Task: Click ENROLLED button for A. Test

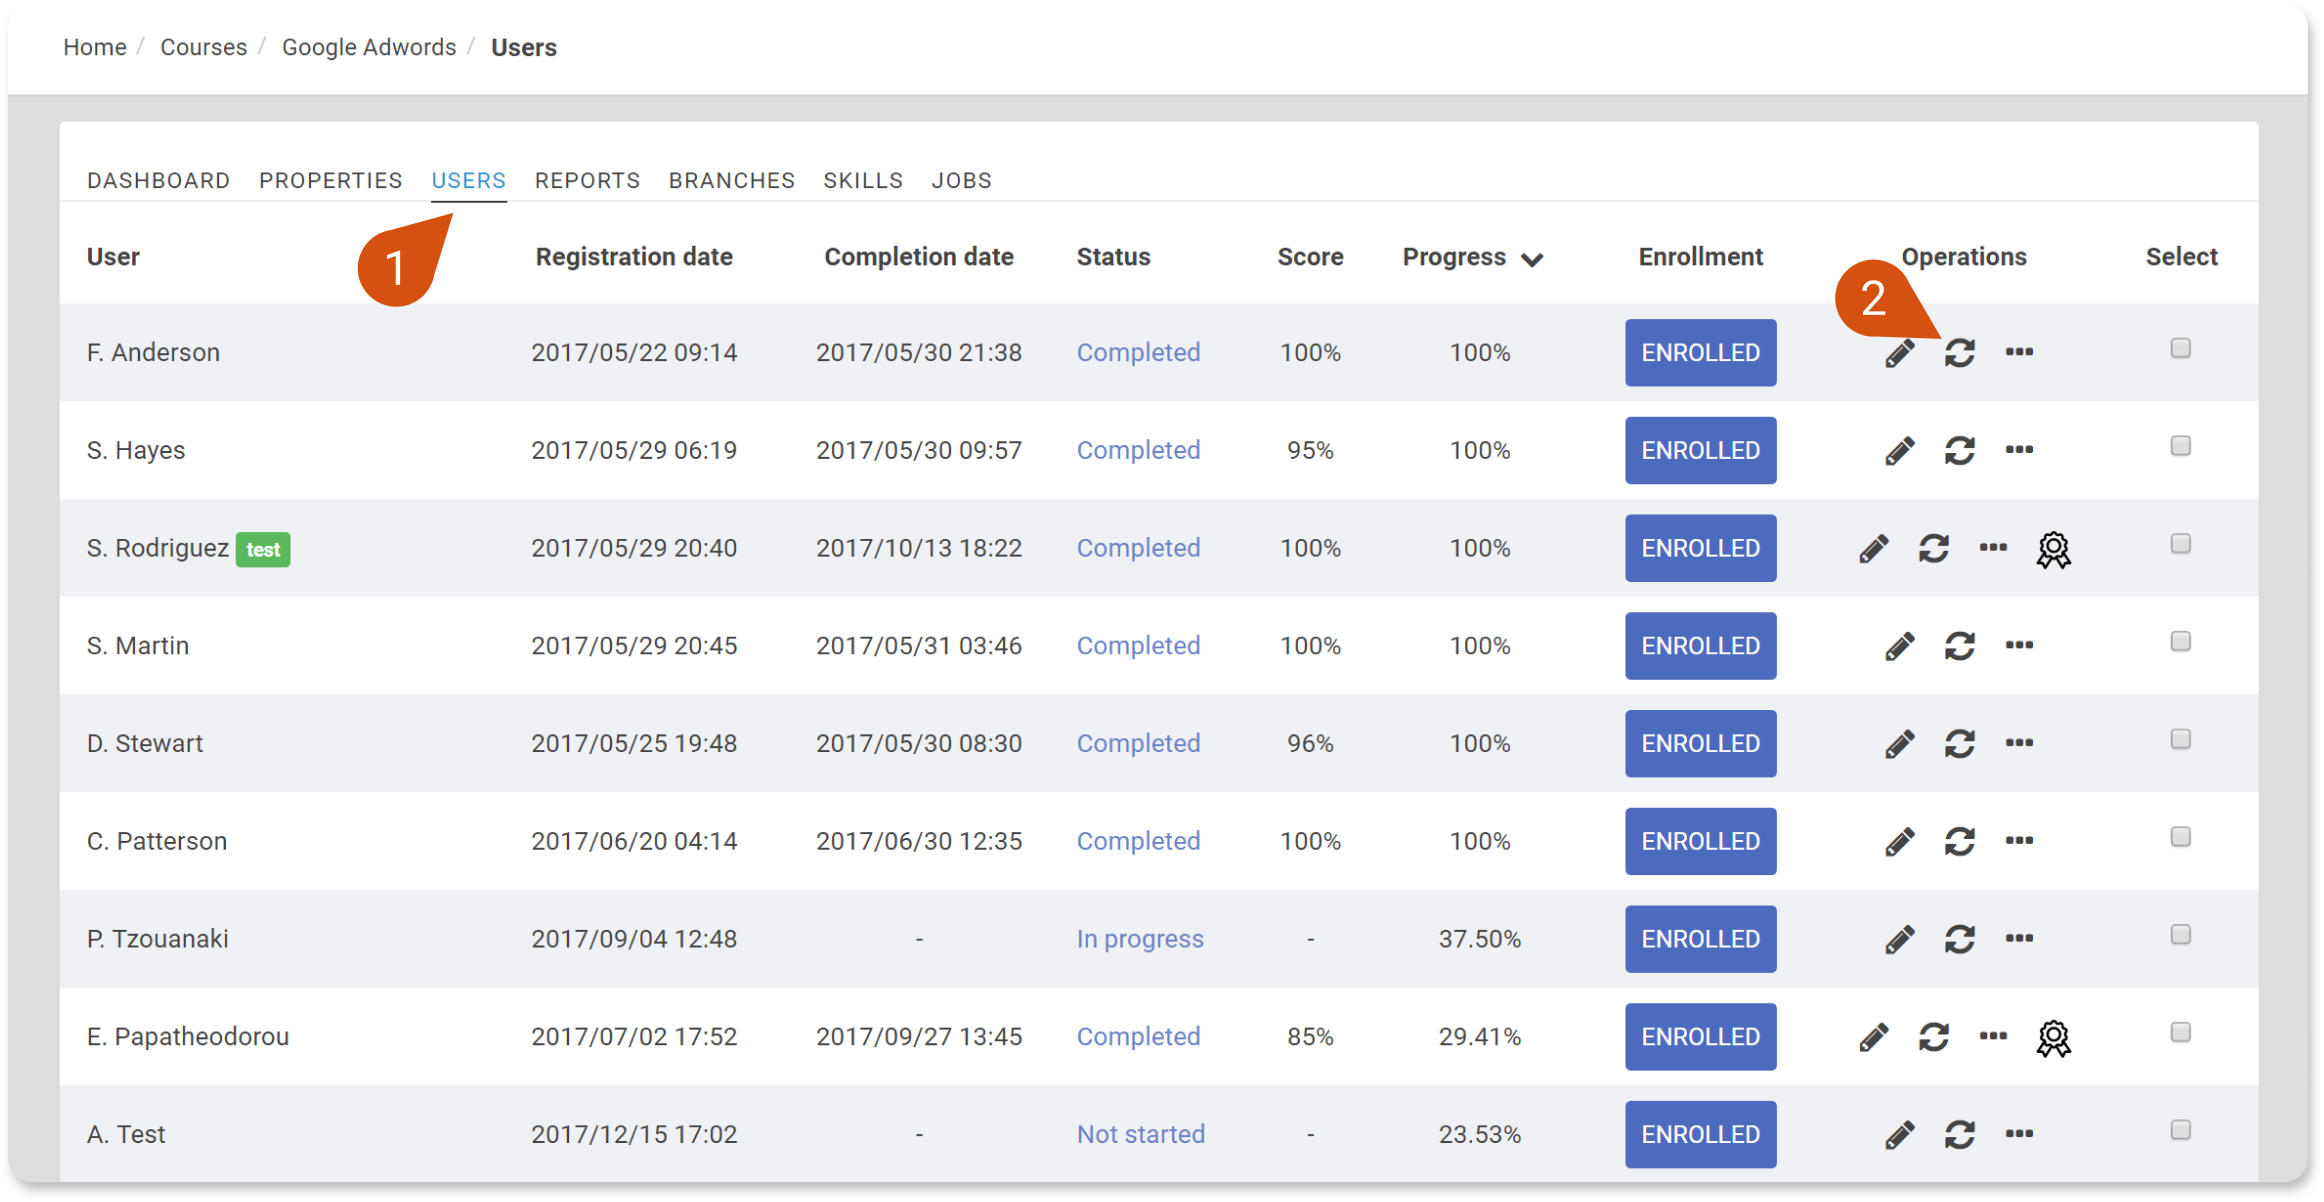Action: (1701, 1135)
